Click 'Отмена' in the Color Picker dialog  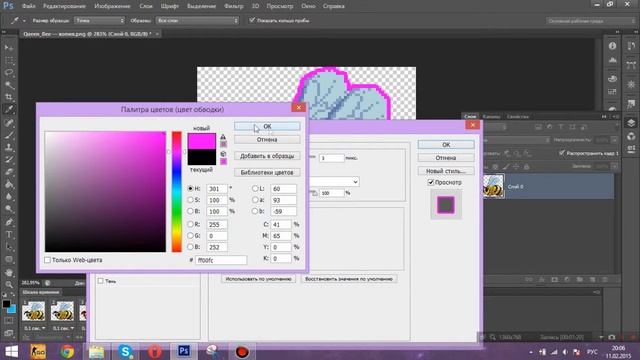tap(267, 140)
